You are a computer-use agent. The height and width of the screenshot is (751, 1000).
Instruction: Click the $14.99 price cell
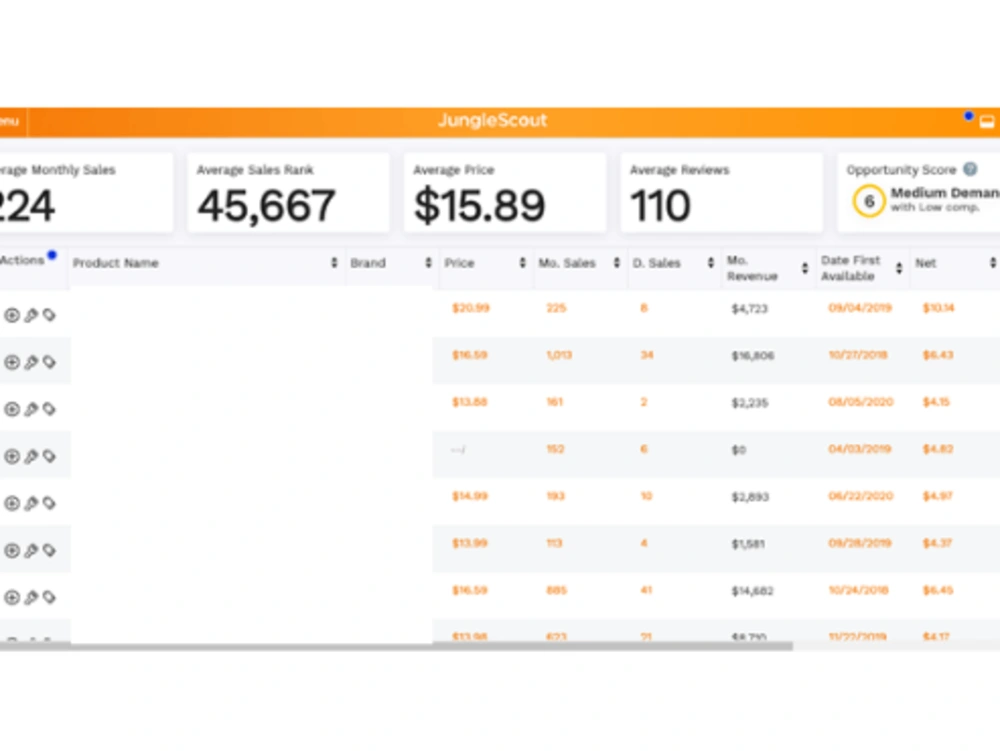470,496
